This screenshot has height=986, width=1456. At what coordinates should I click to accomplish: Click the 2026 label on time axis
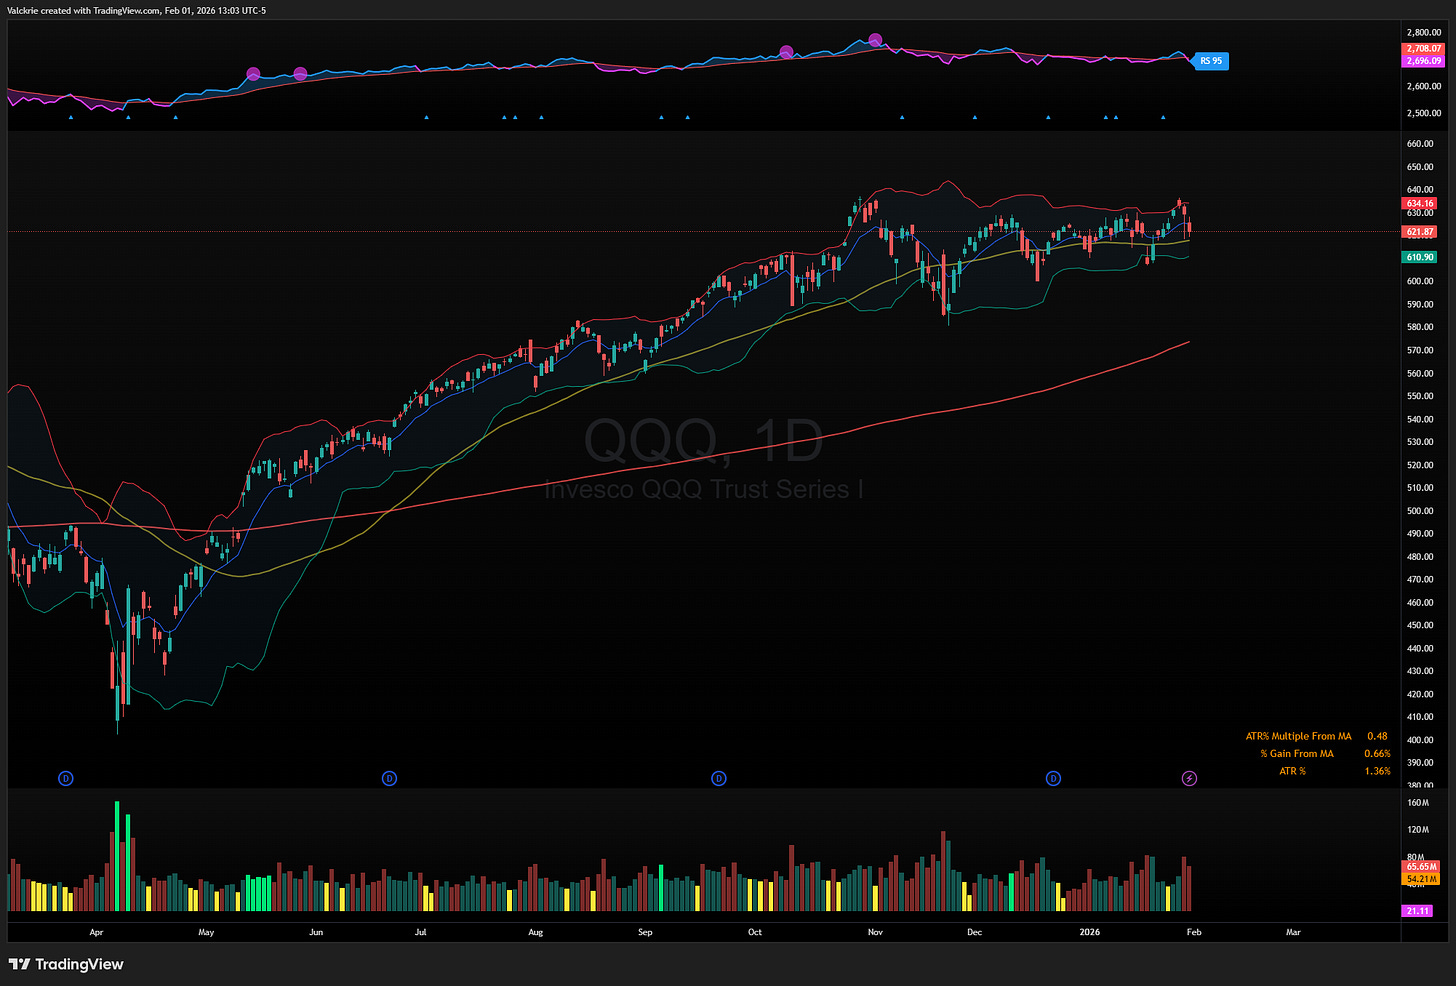[1090, 932]
